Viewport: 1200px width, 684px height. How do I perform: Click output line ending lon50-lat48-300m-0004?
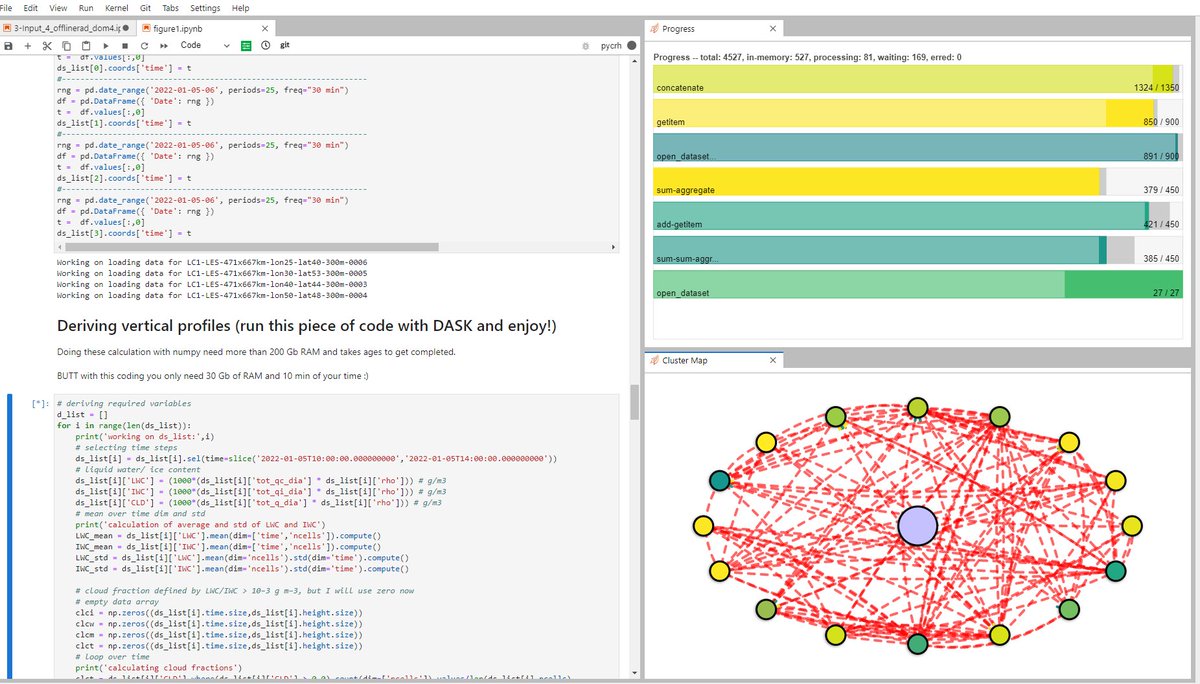(x=212, y=297)
